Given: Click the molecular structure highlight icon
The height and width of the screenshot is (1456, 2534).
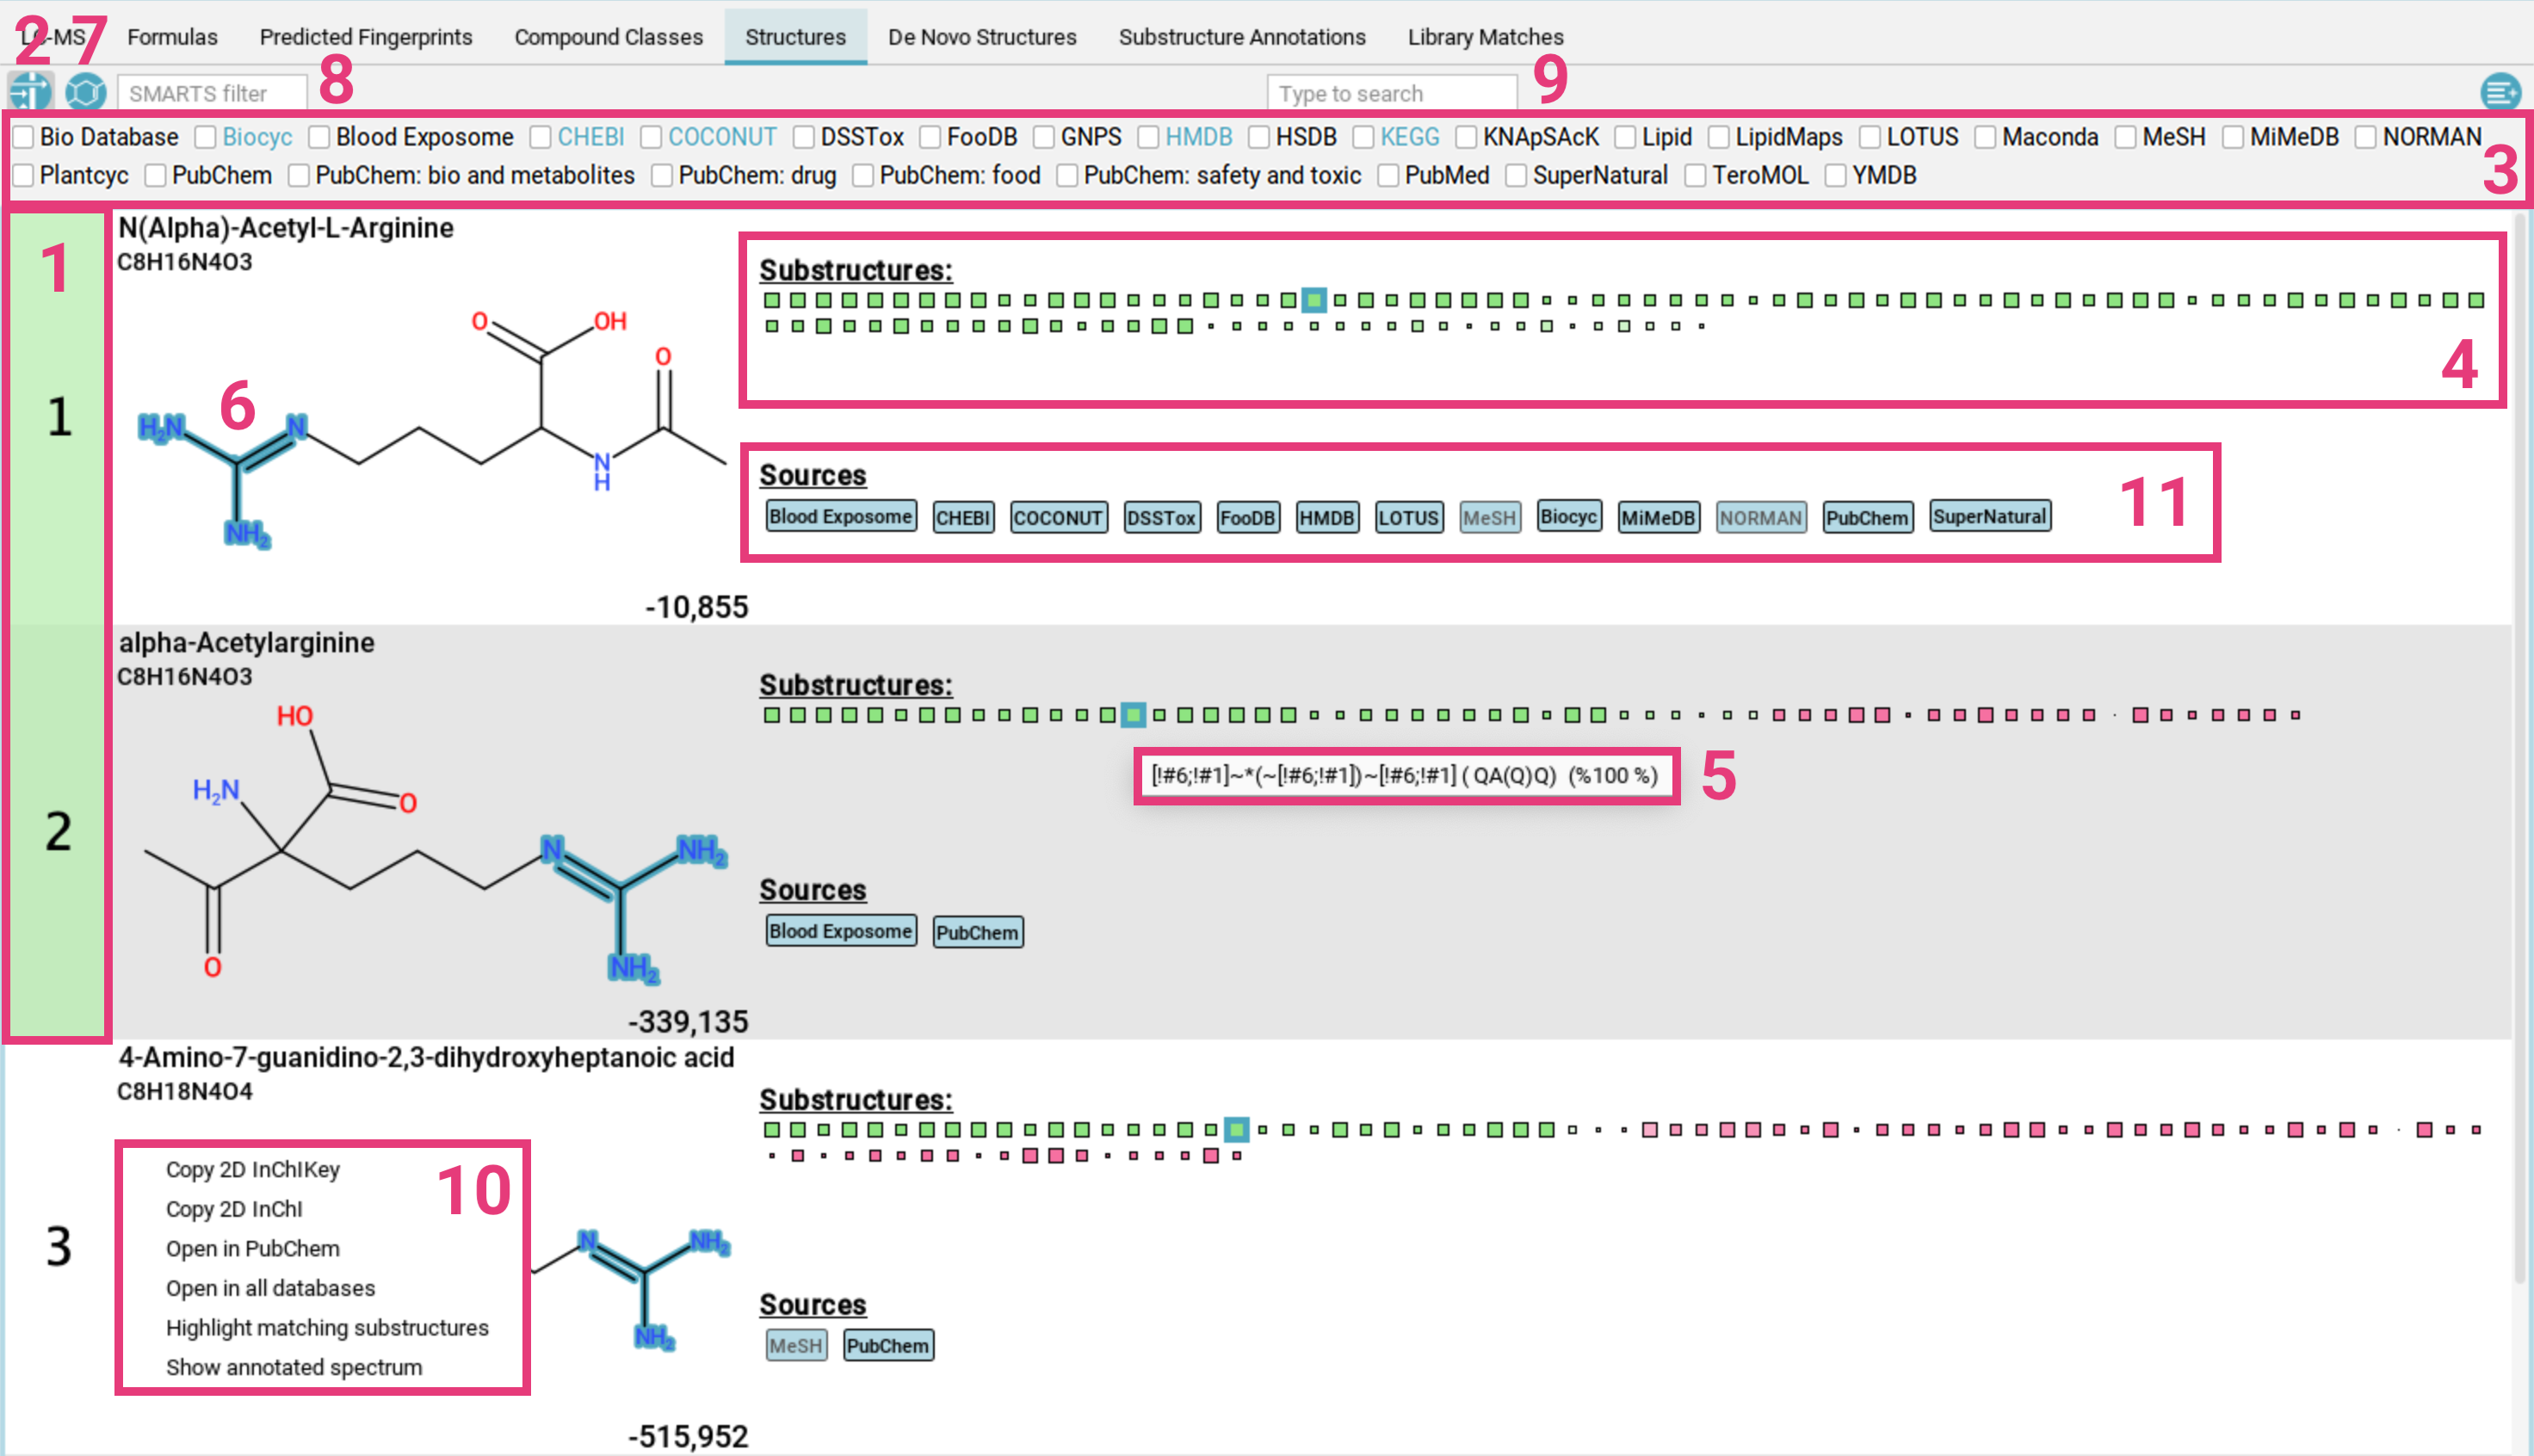Looking at the screenshot, I should point(86,92).
